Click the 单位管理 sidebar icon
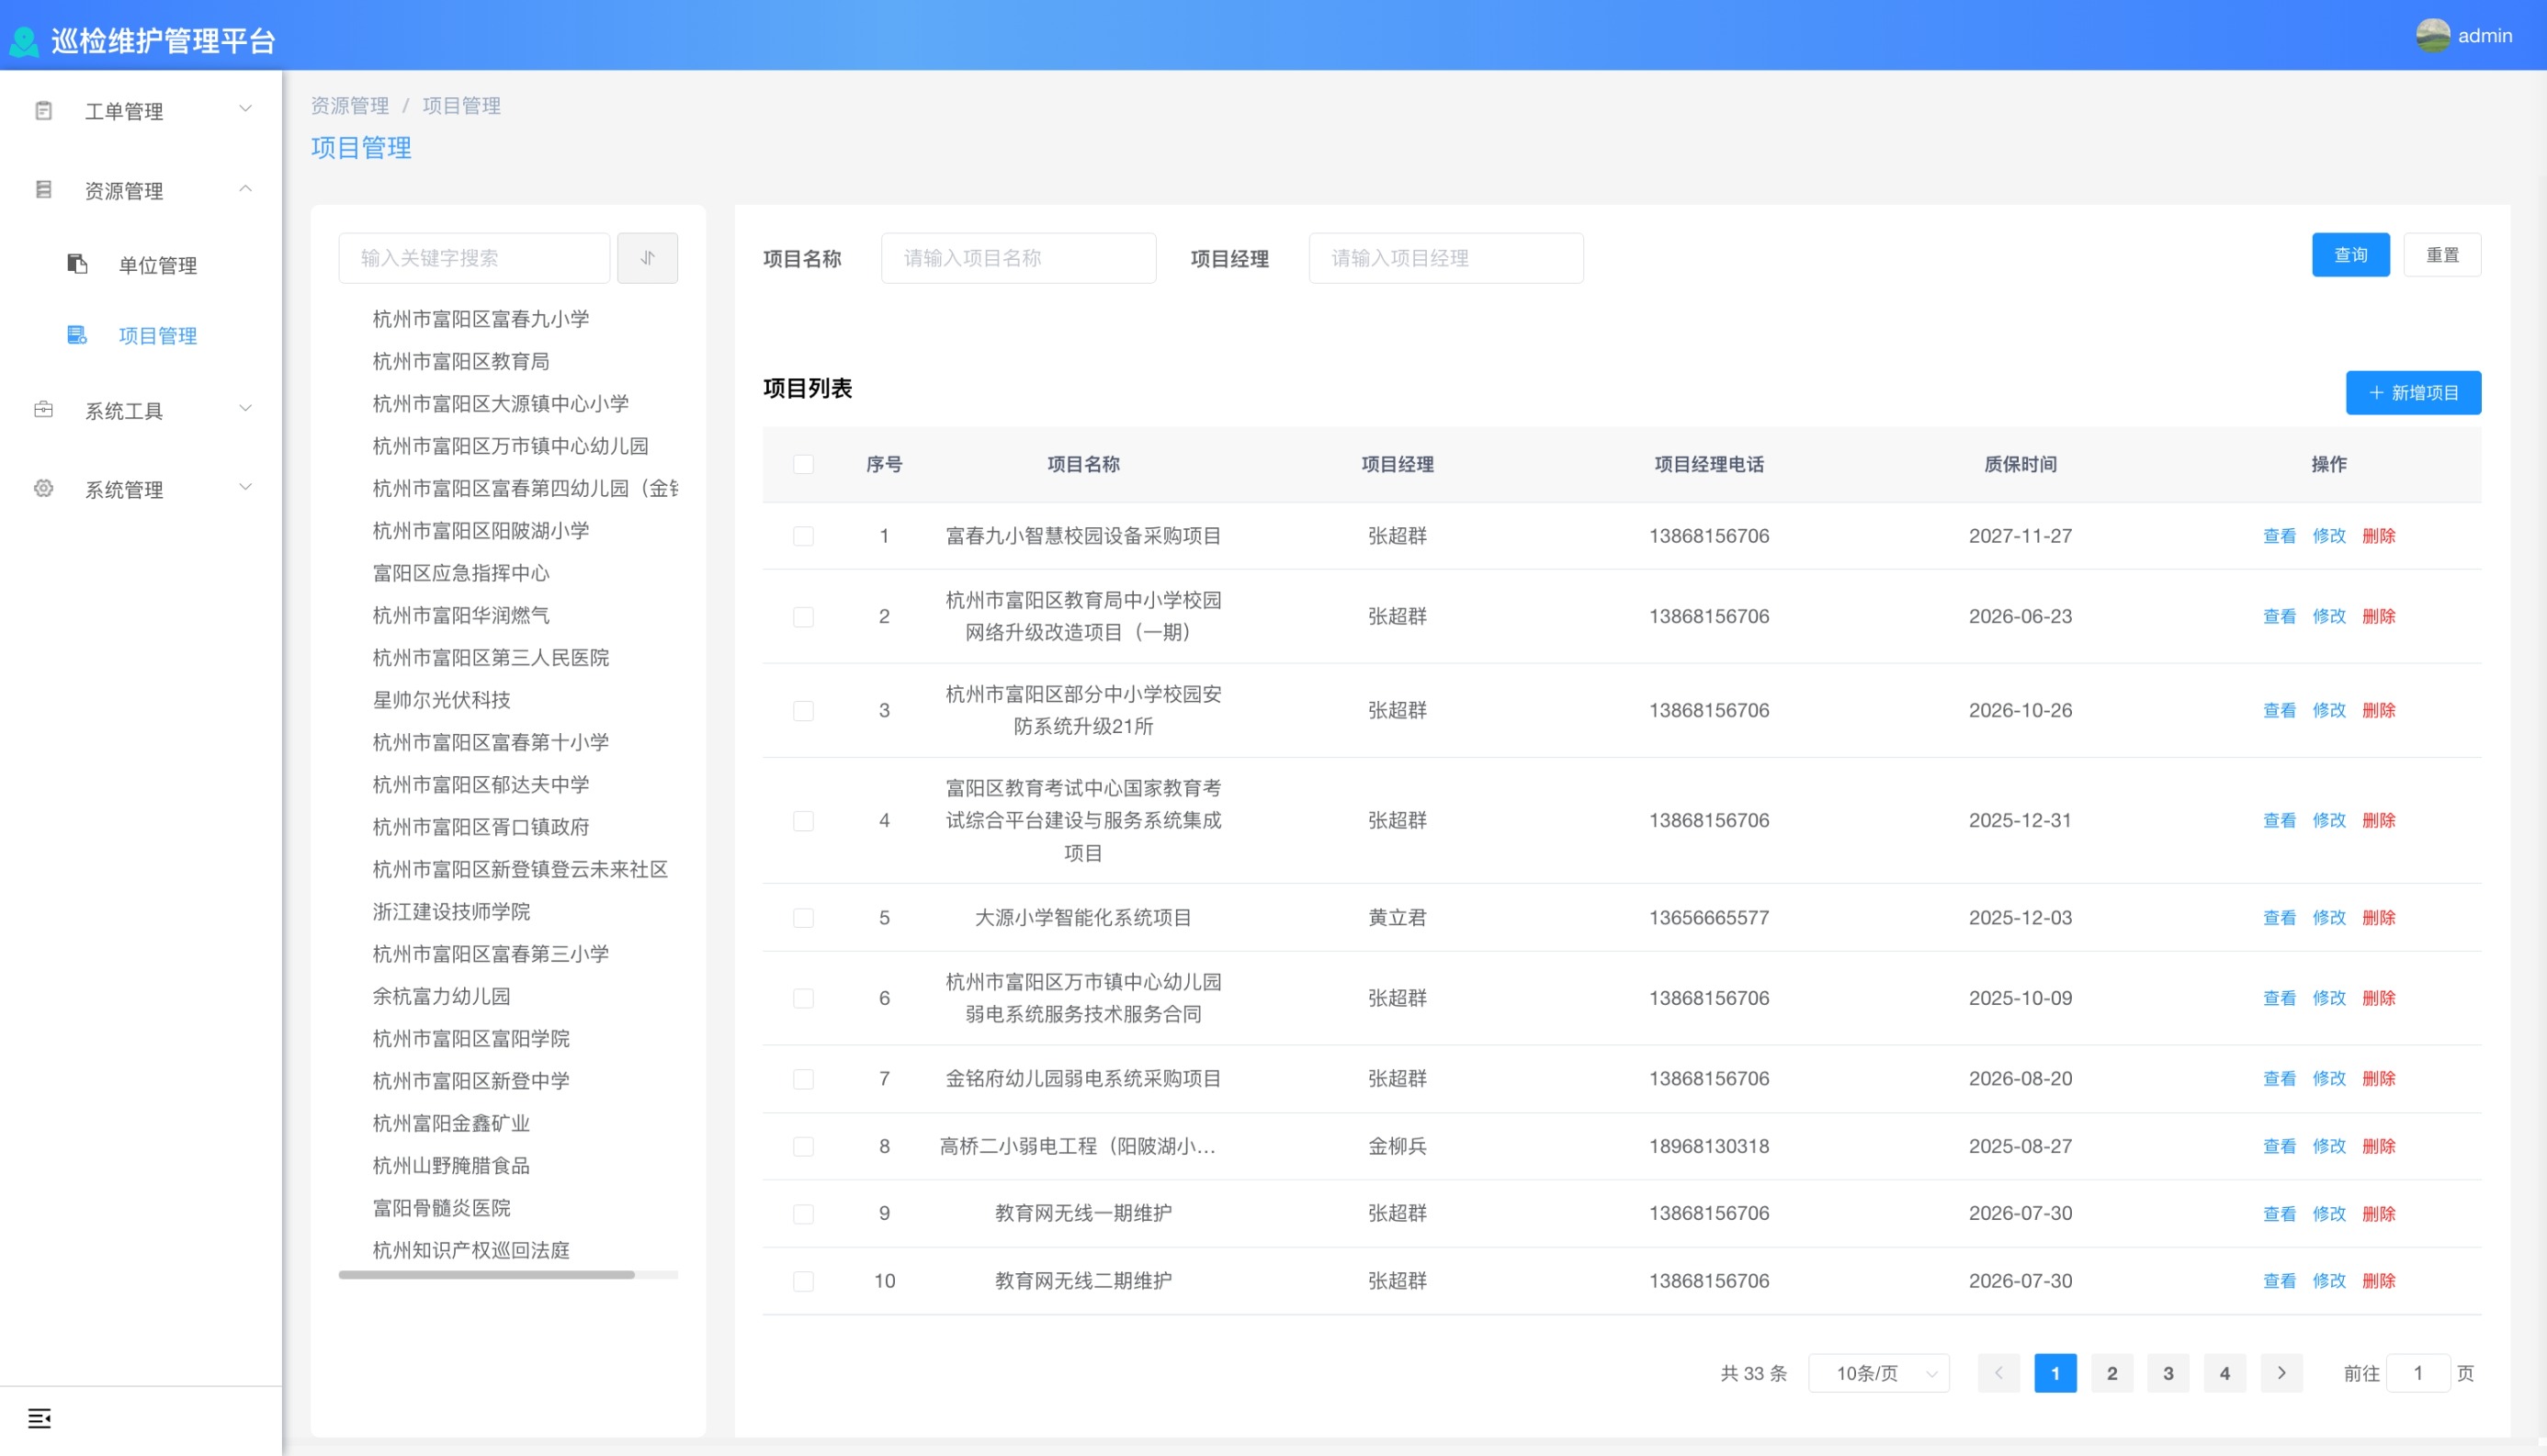The image size is (2547, 1456). coord(76,265)
